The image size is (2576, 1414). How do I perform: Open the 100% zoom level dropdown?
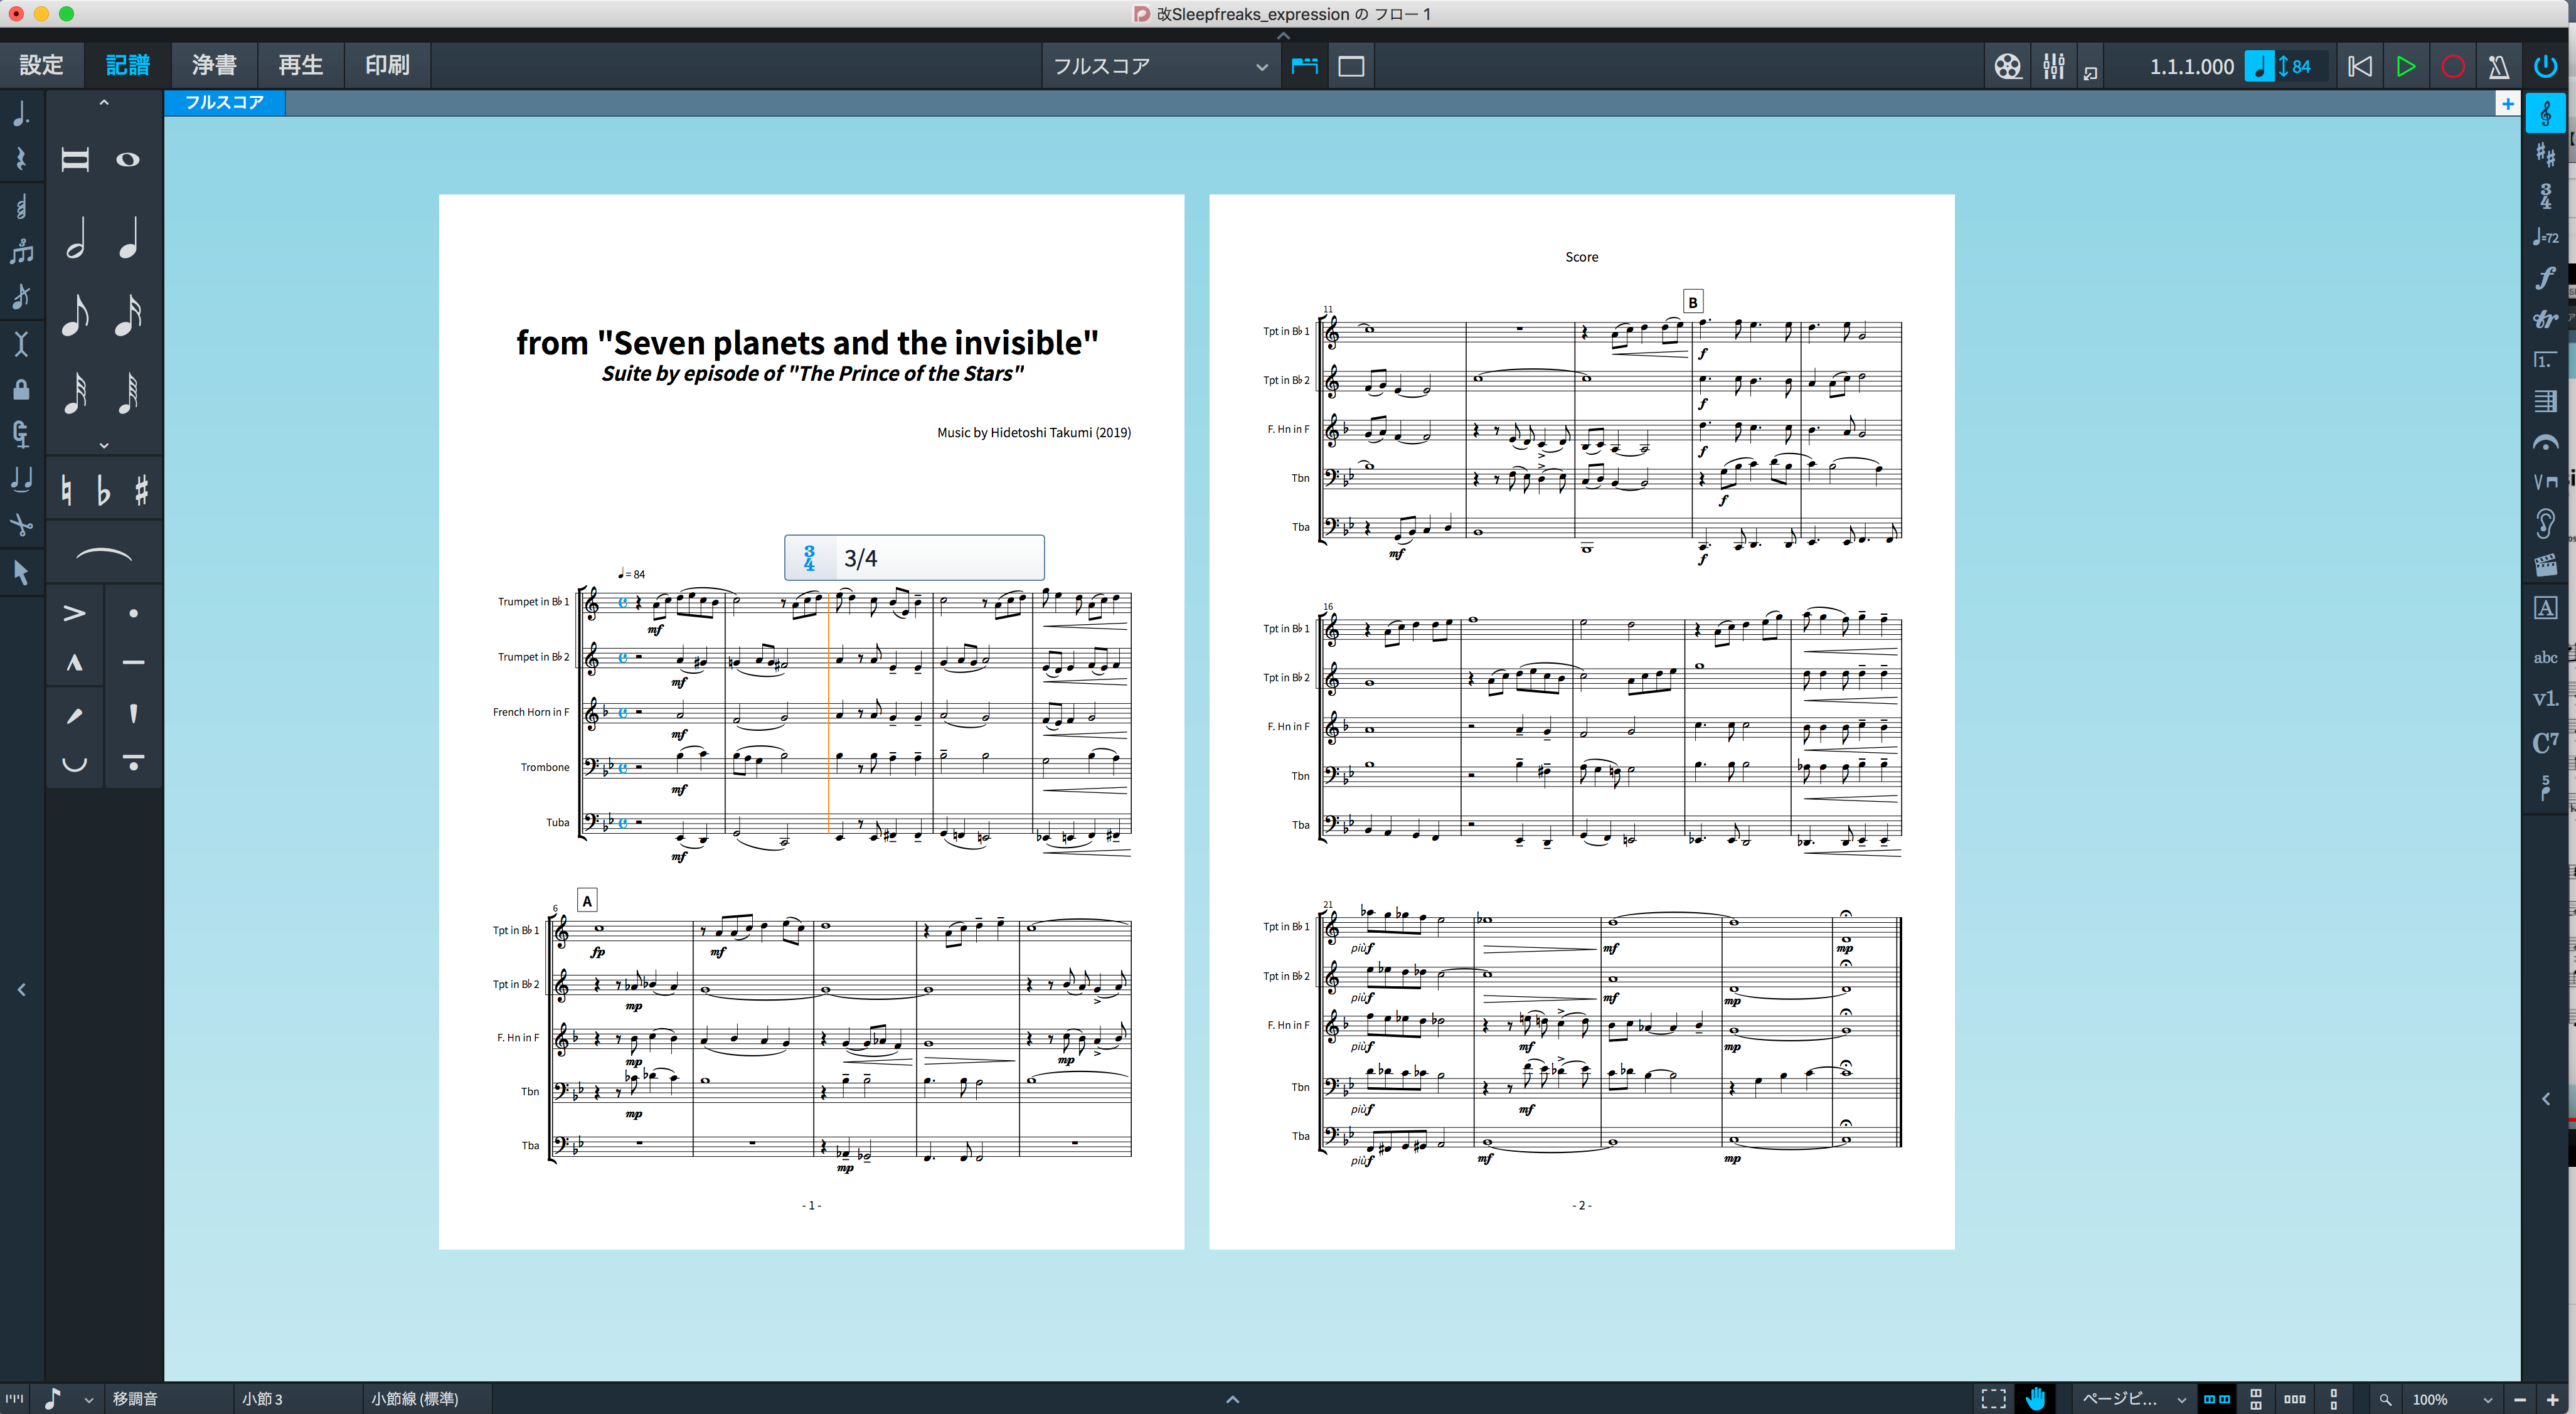(2450, 1399)
